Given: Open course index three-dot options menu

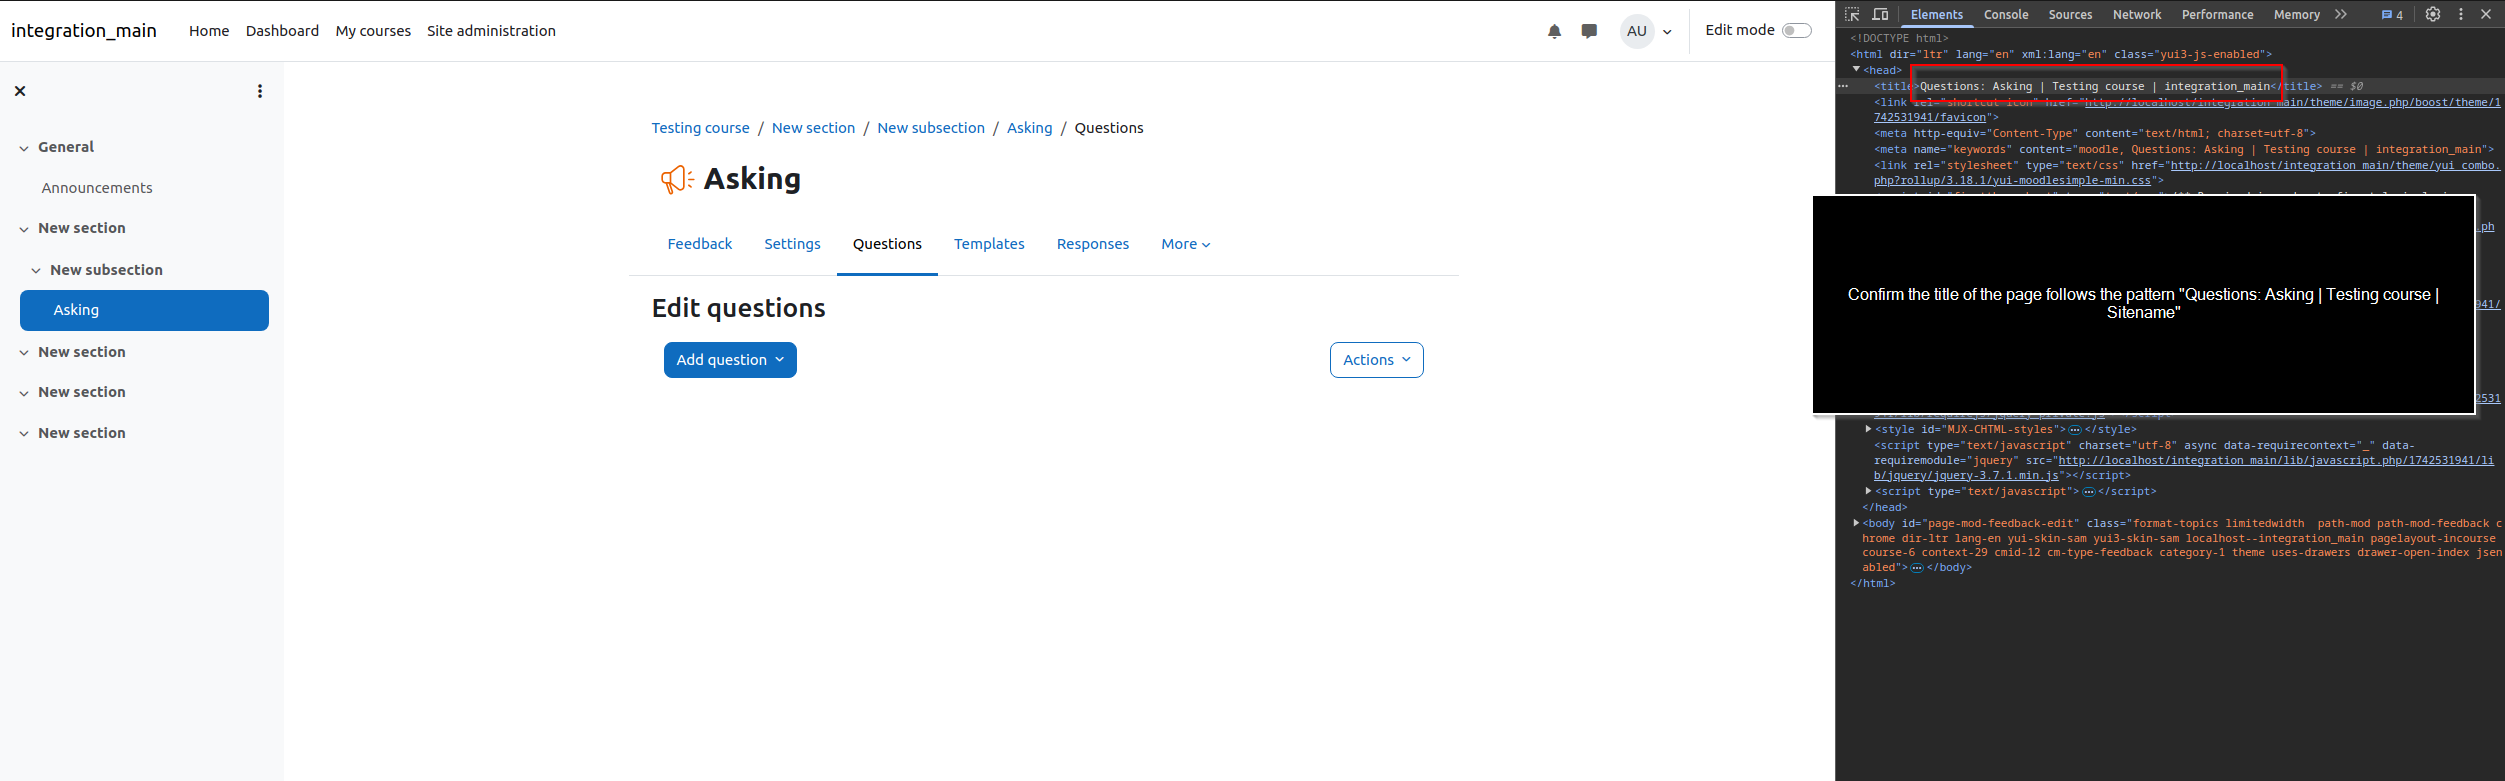Looking at the screenshot, I should (260, 91).
